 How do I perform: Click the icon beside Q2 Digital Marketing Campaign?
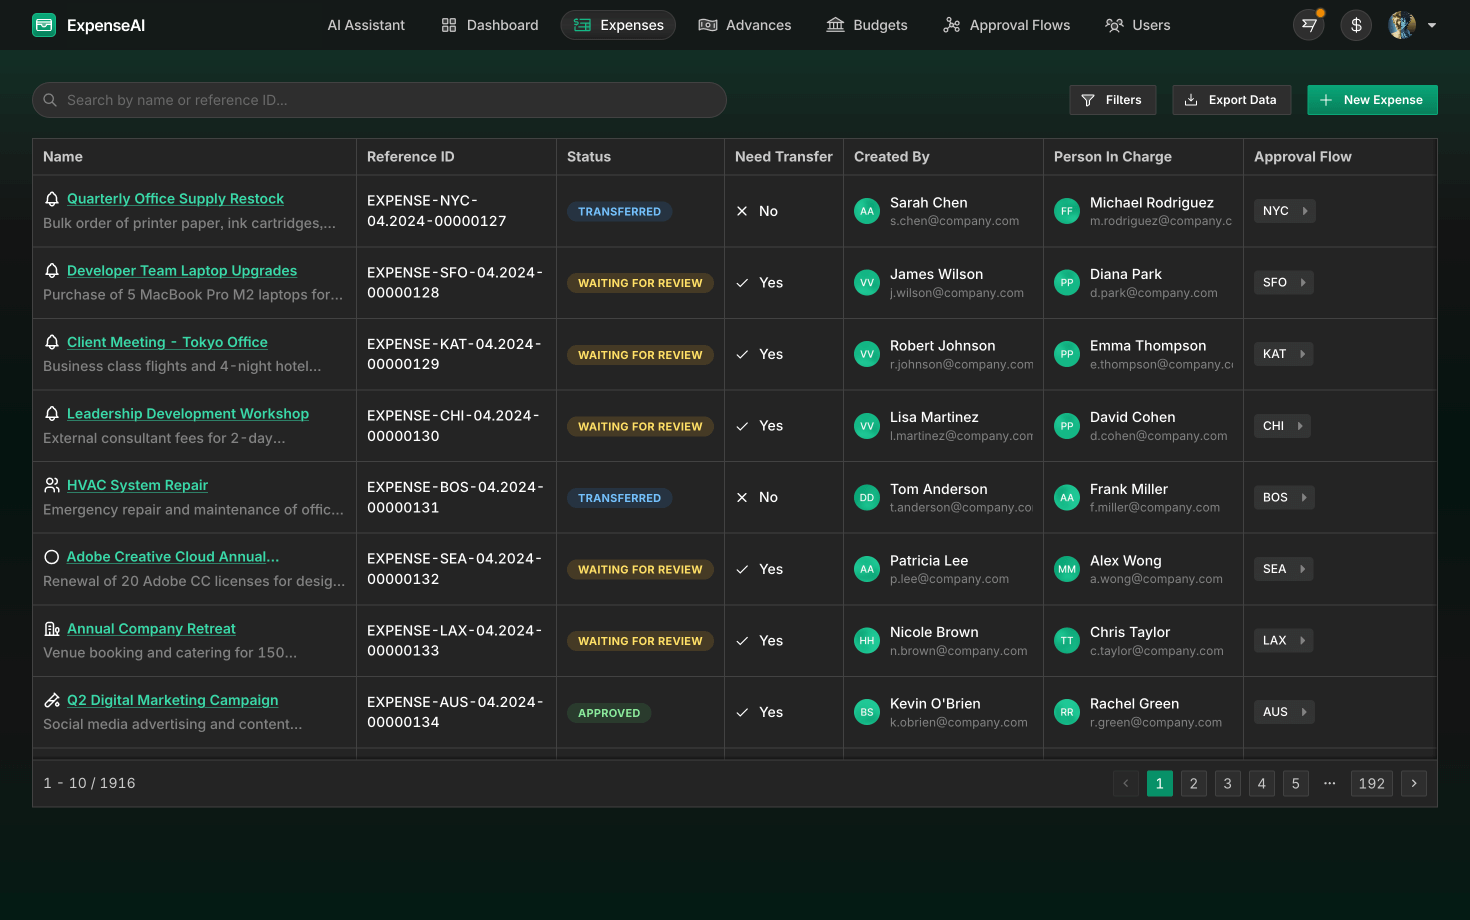pyautogui.click(x=52, y=700)
